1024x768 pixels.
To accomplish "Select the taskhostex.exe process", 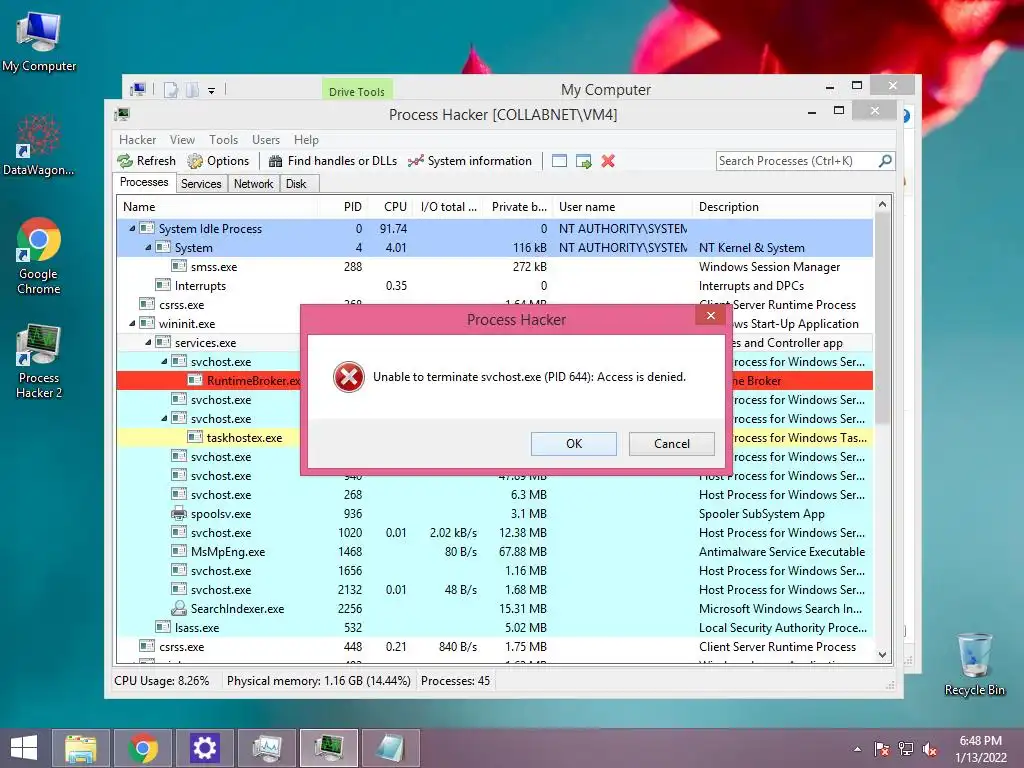I will click(x=208, y=438).
